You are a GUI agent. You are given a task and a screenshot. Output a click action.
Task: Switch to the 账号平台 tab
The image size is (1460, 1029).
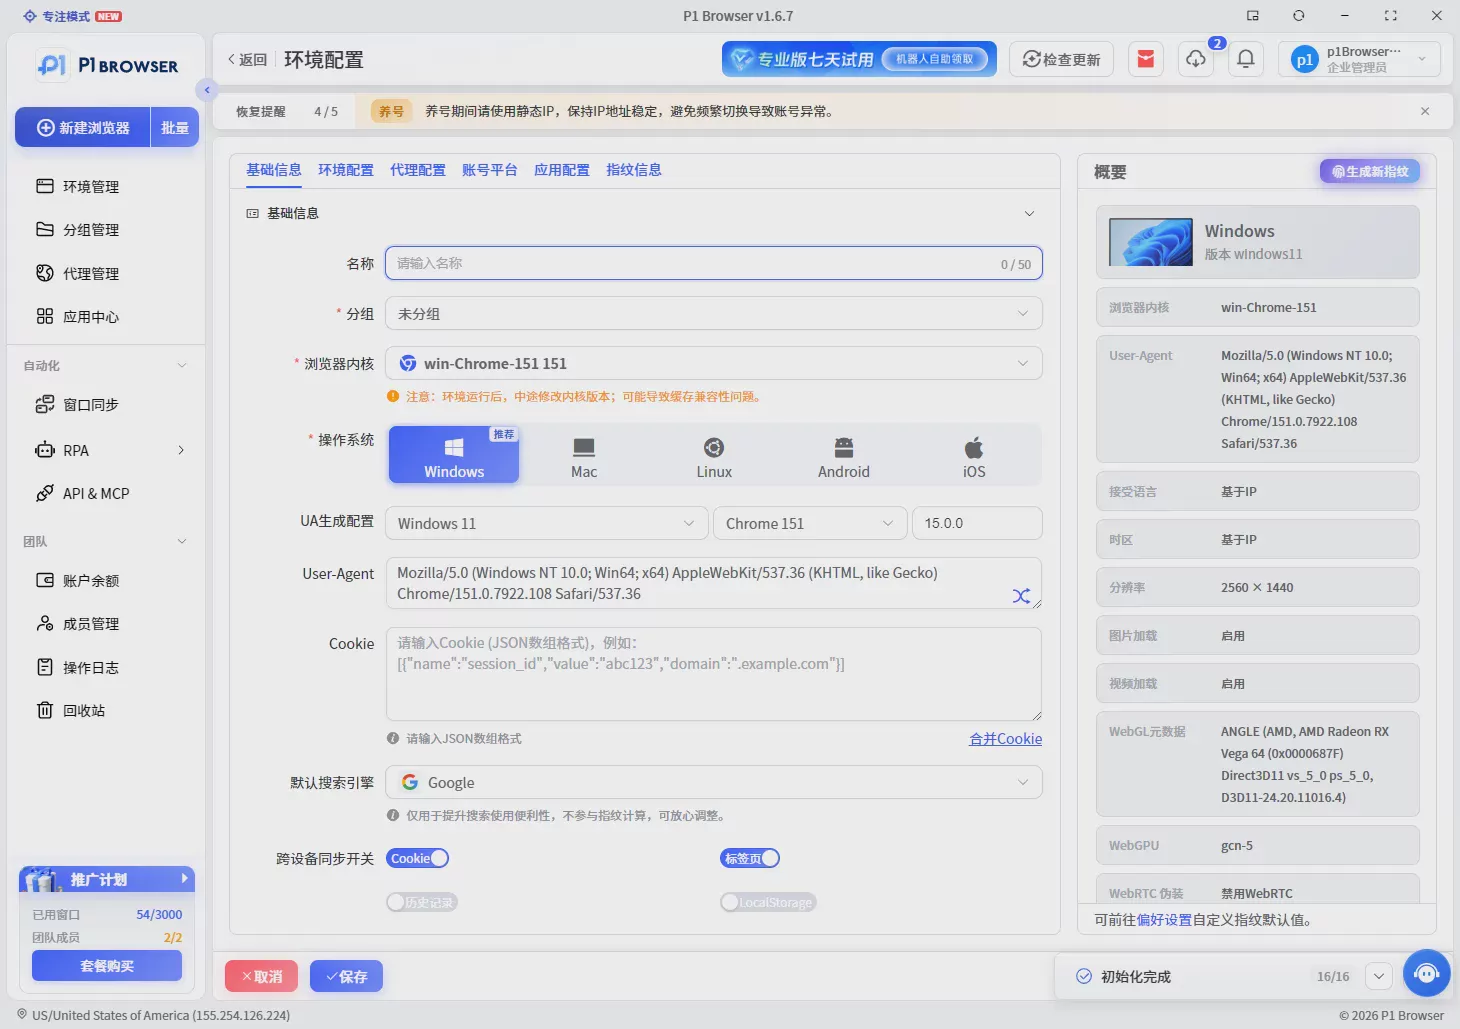490,170
